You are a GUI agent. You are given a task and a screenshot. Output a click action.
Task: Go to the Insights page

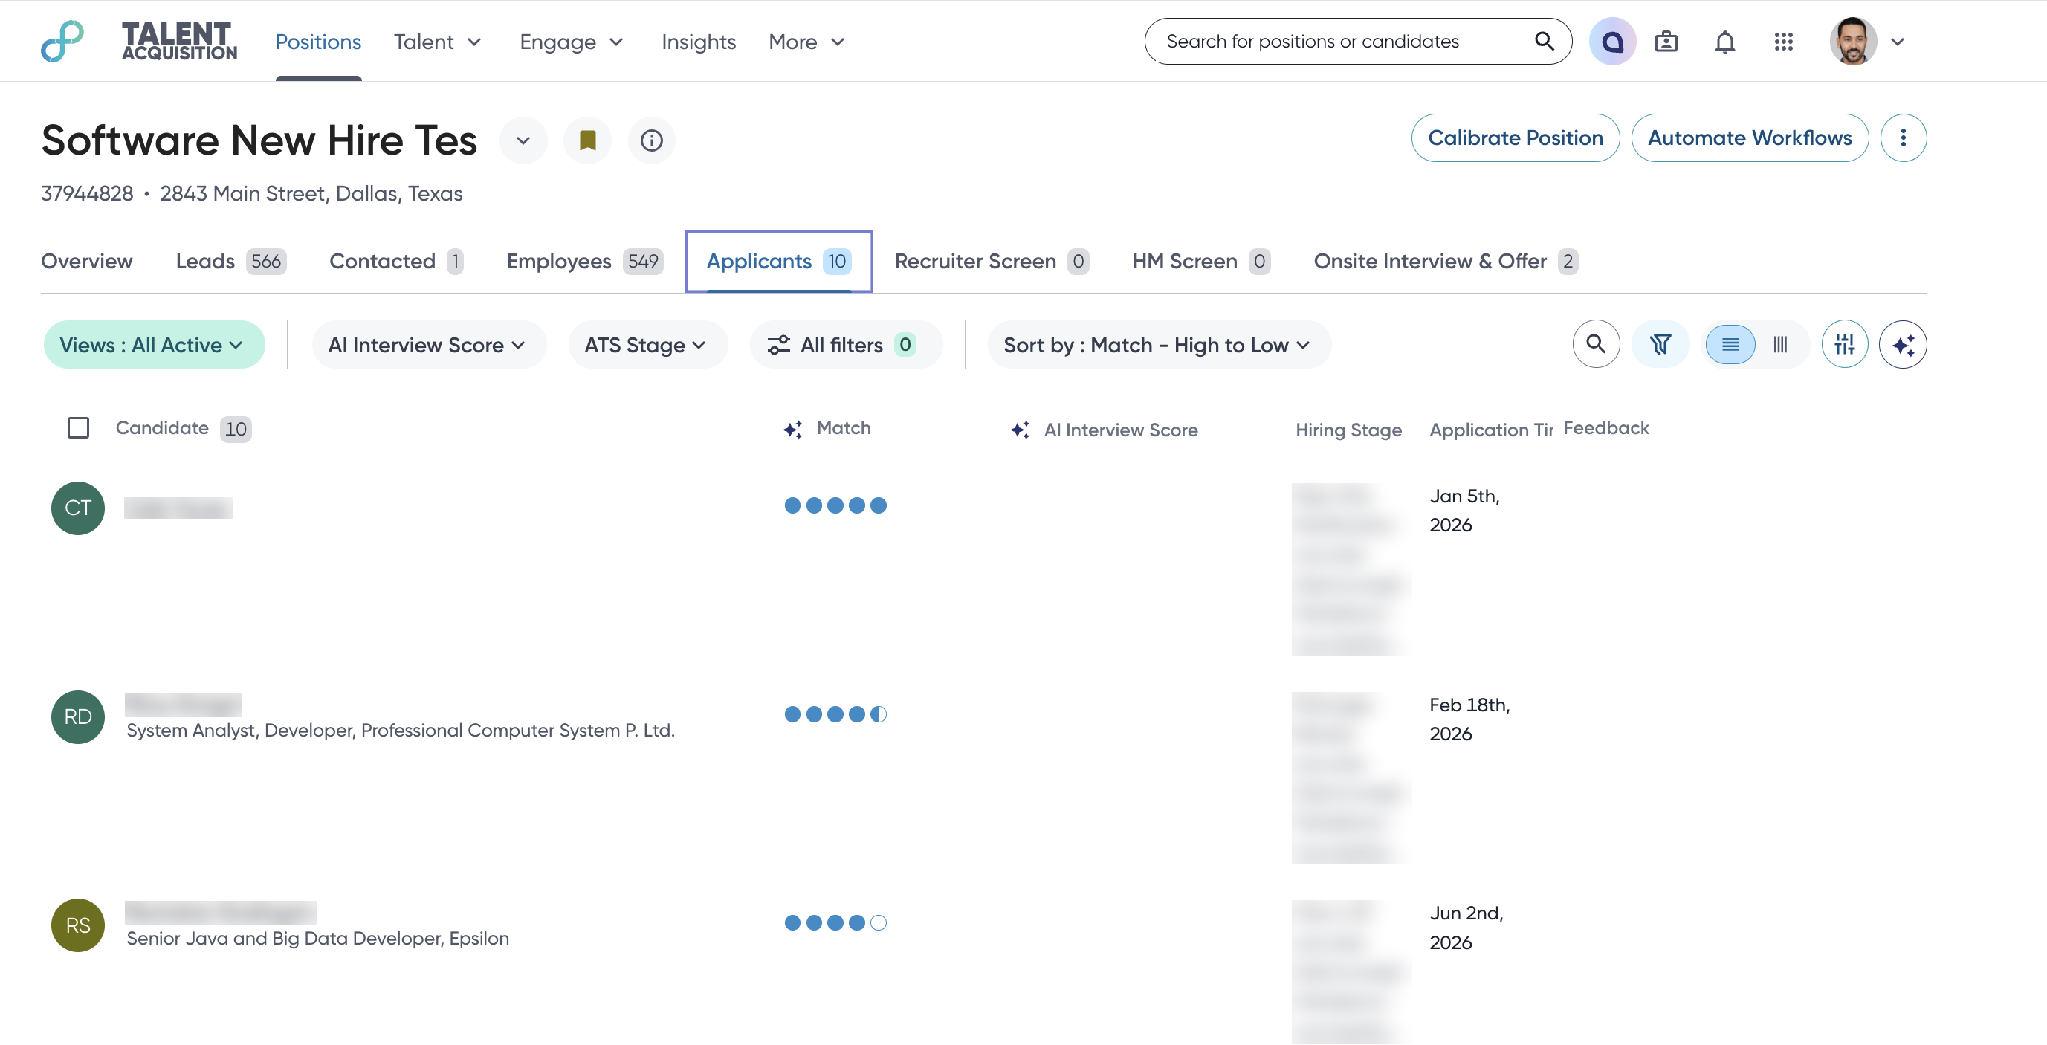[x=699, y=42]
